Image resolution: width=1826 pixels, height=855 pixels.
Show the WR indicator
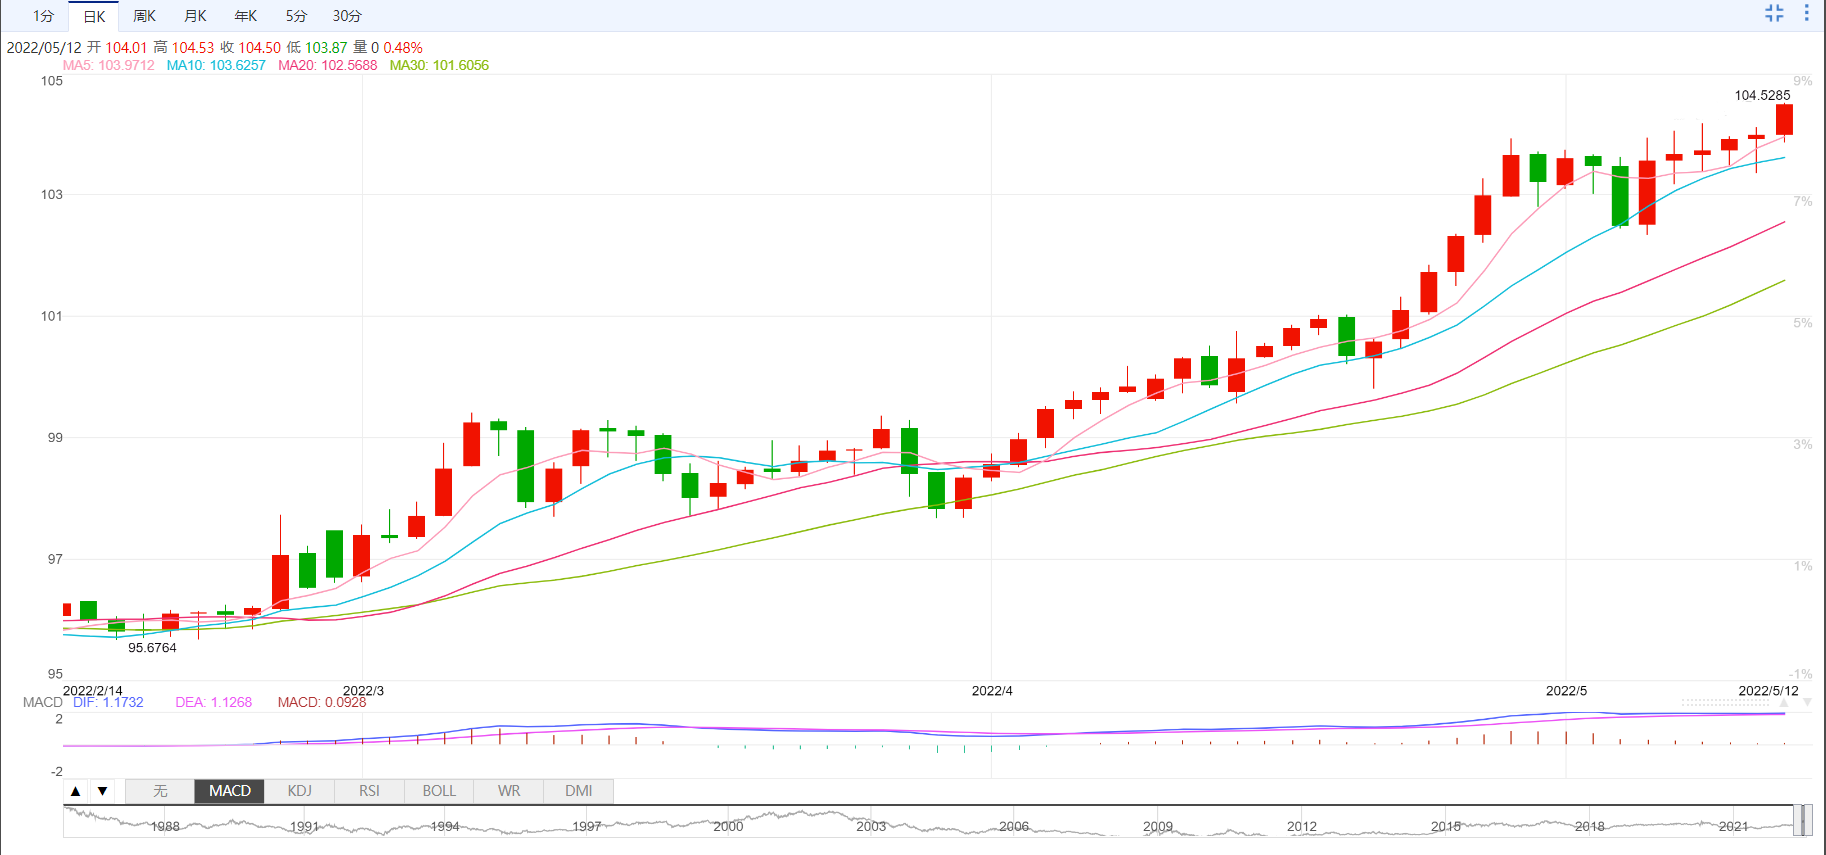(509, 791)
